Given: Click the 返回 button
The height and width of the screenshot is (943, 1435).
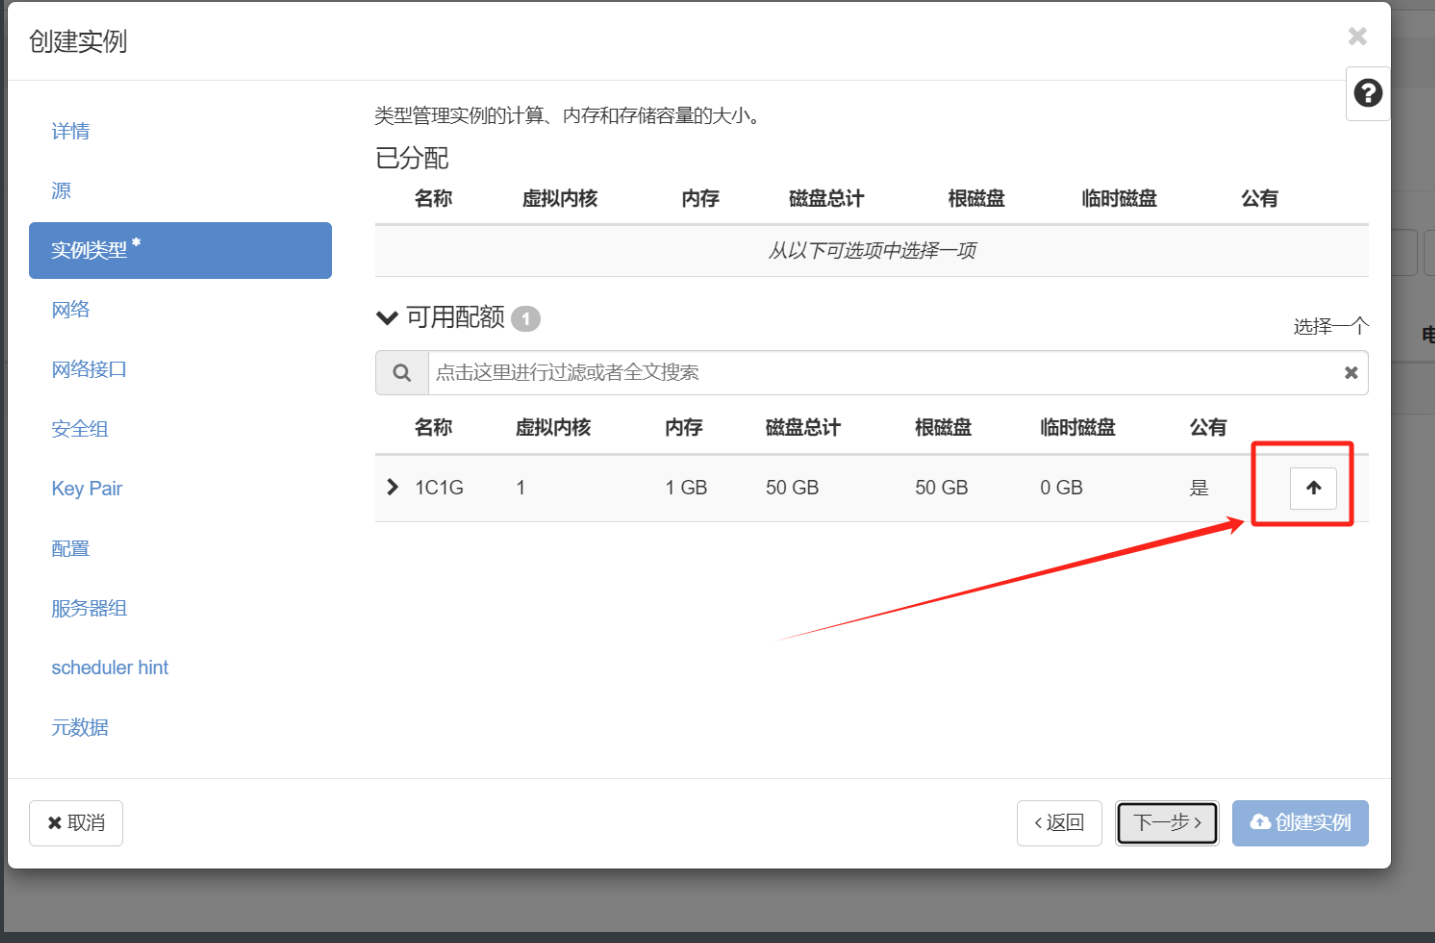Looking at the screenshot, I should tap(1059, 823).
